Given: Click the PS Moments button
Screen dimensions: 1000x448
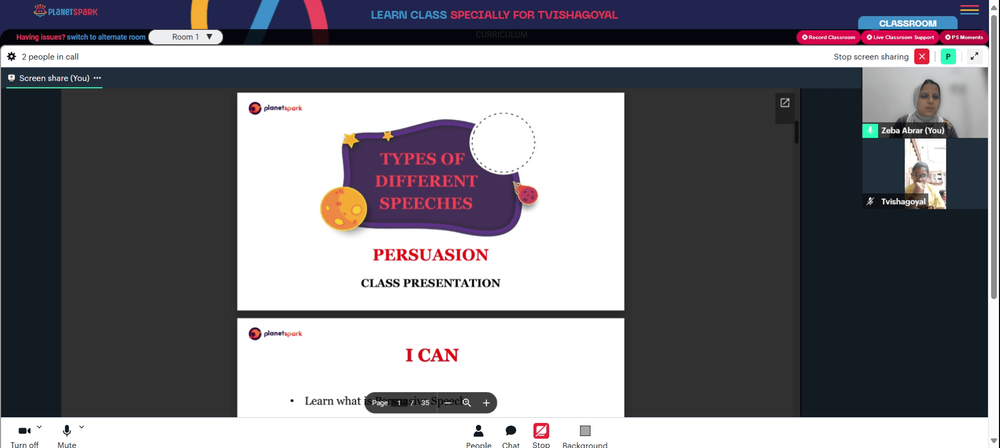Looking at the screenshot, I should (964, 37).
